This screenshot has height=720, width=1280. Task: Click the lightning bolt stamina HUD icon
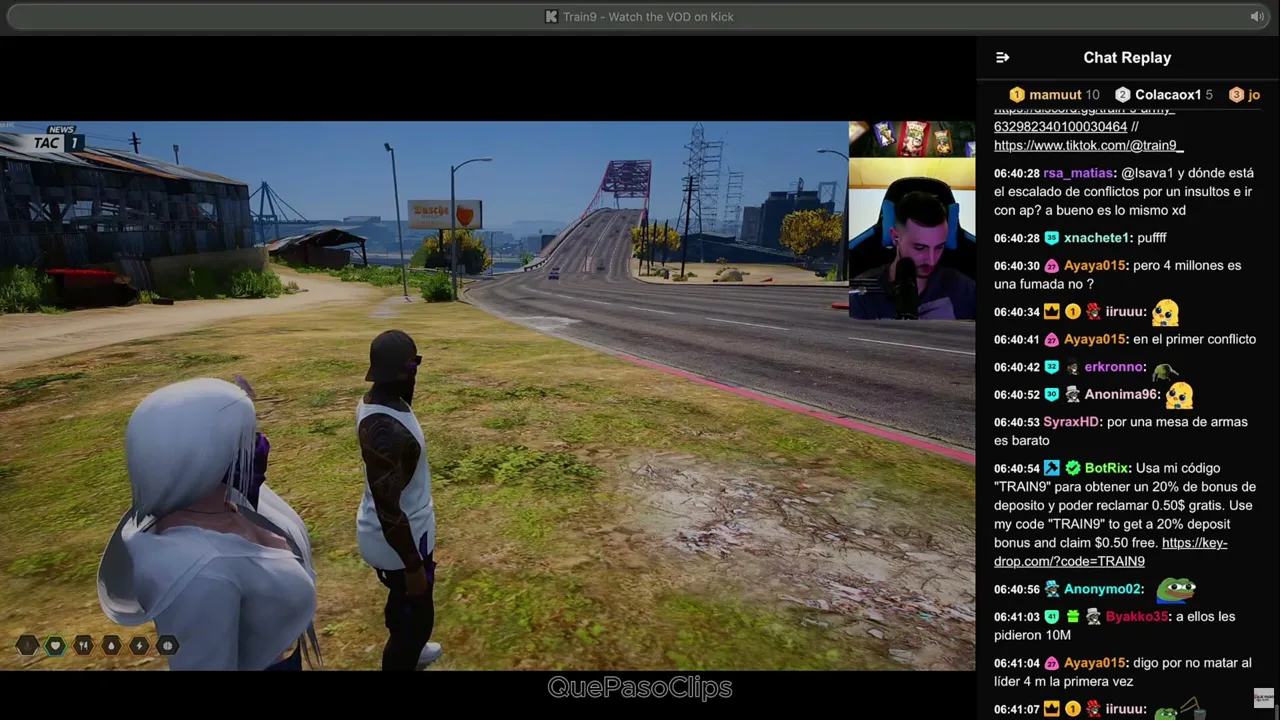pyautogui.click(x=139, y=646)
